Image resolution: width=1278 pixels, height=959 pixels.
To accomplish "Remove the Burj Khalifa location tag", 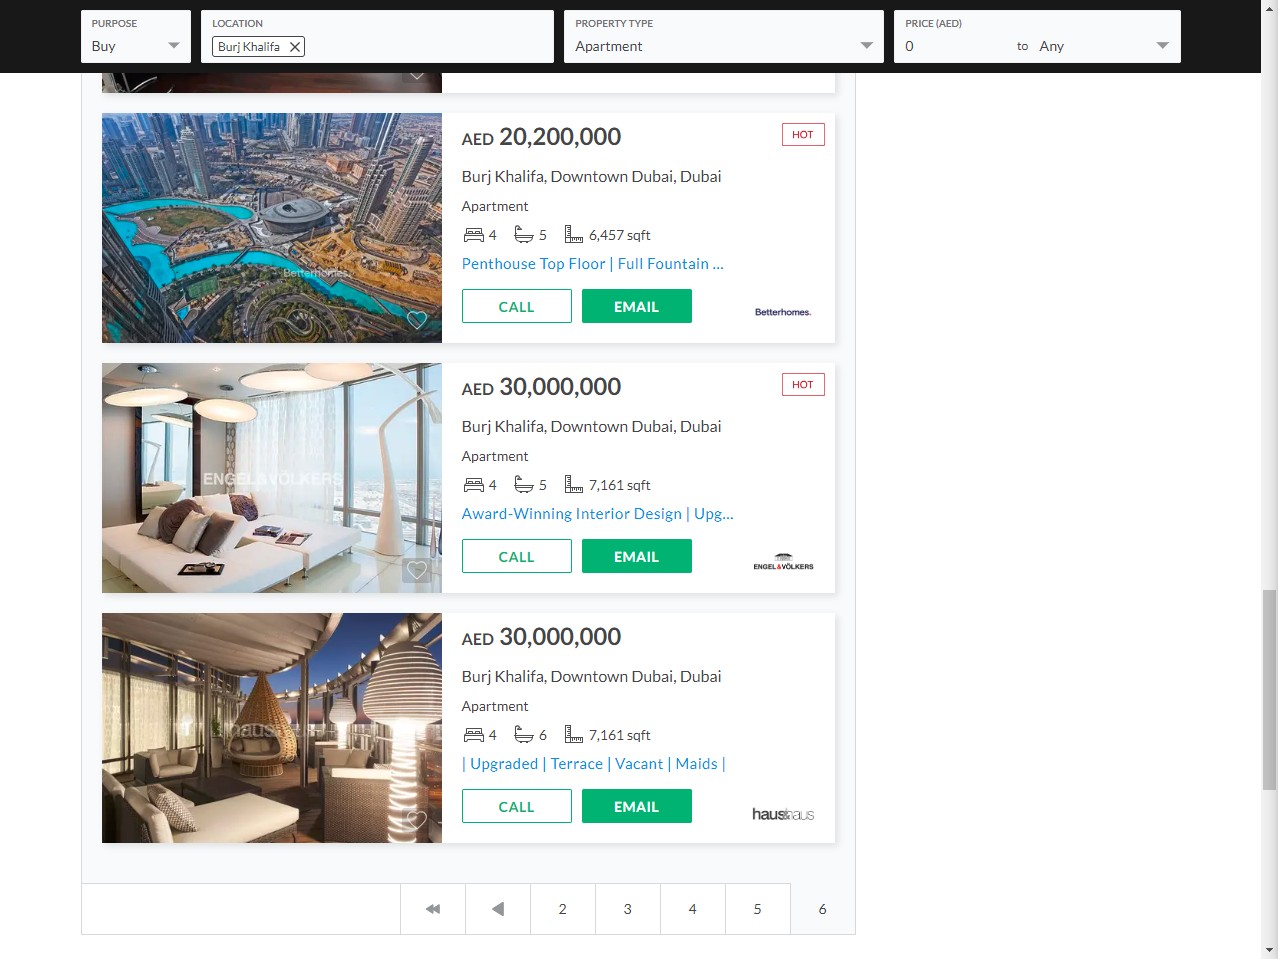I will (x=295, y=47).
